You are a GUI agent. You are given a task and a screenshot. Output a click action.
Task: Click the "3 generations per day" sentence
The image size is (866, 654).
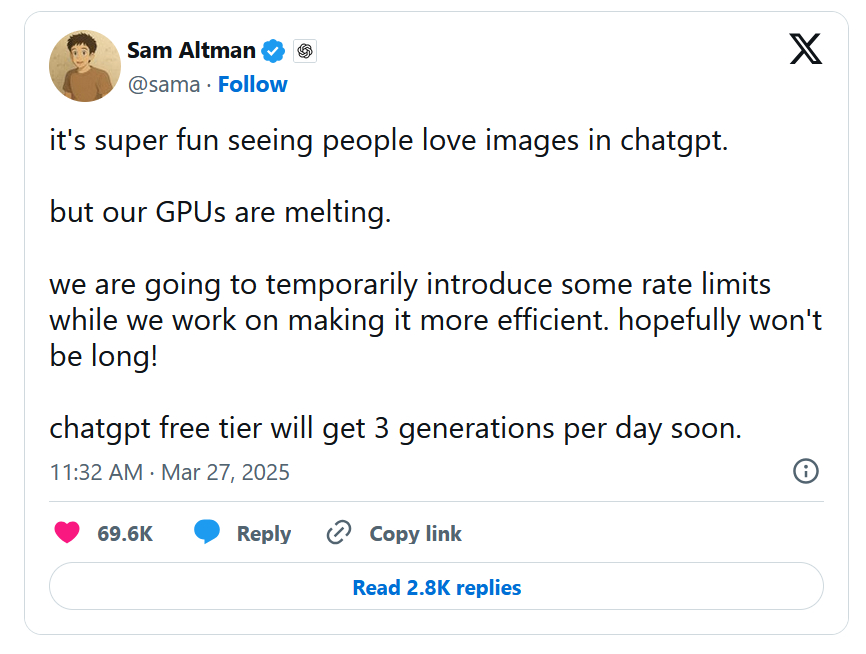coord(396,429)
